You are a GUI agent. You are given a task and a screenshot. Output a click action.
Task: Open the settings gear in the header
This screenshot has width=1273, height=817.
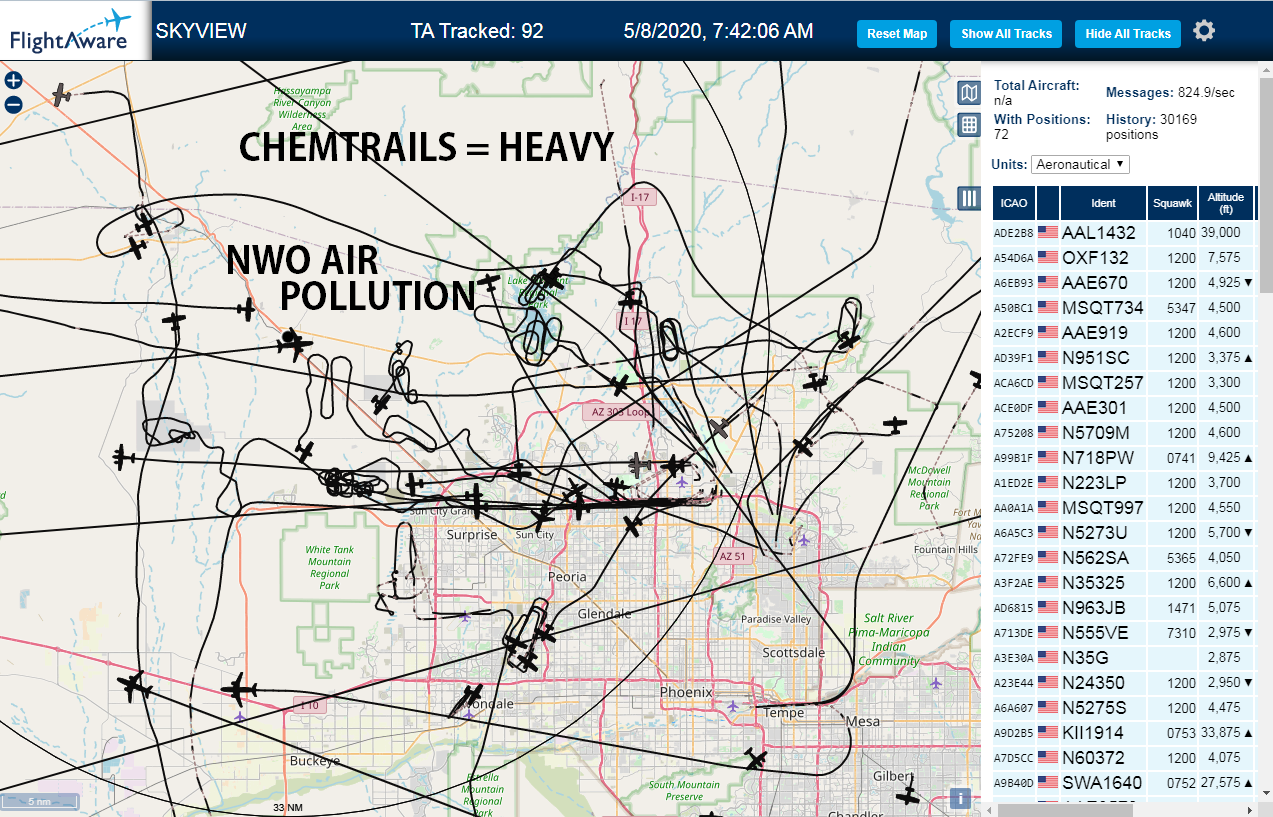1204,31
